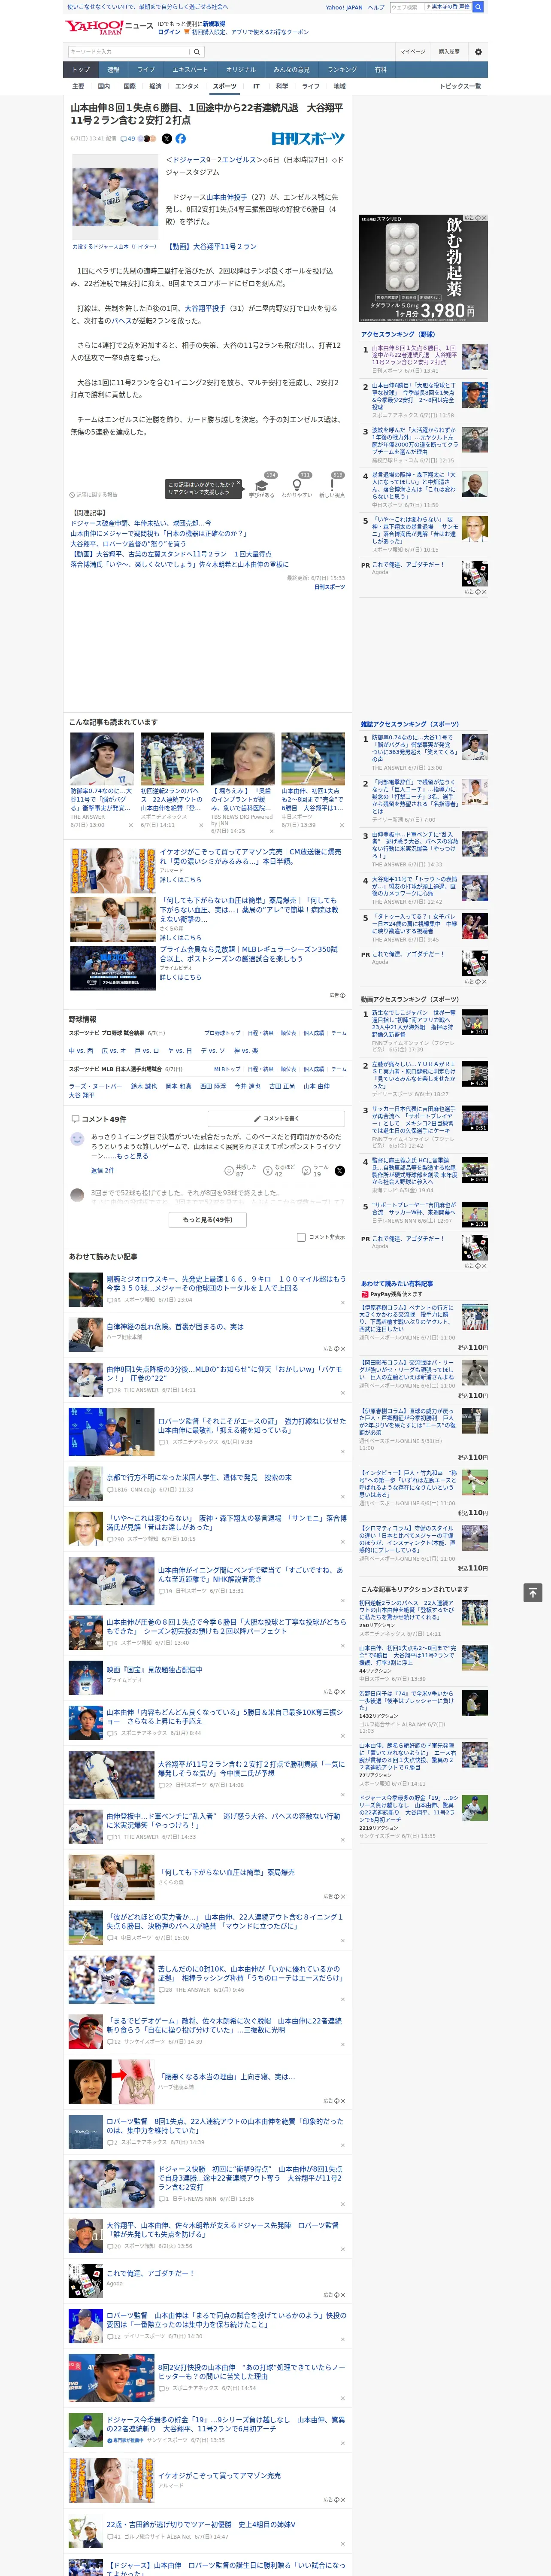Share the article on X from the headline
The height and width of the screenshot is (2576, 551).
pyautogui.click(x=167, y=139)
